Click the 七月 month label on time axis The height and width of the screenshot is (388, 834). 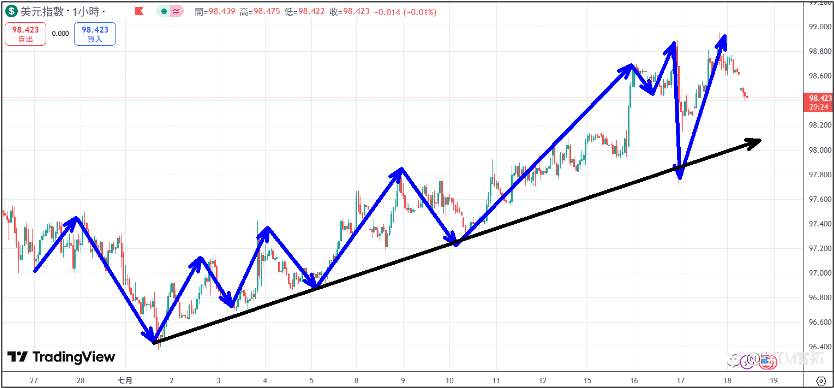tap(124, 381)
